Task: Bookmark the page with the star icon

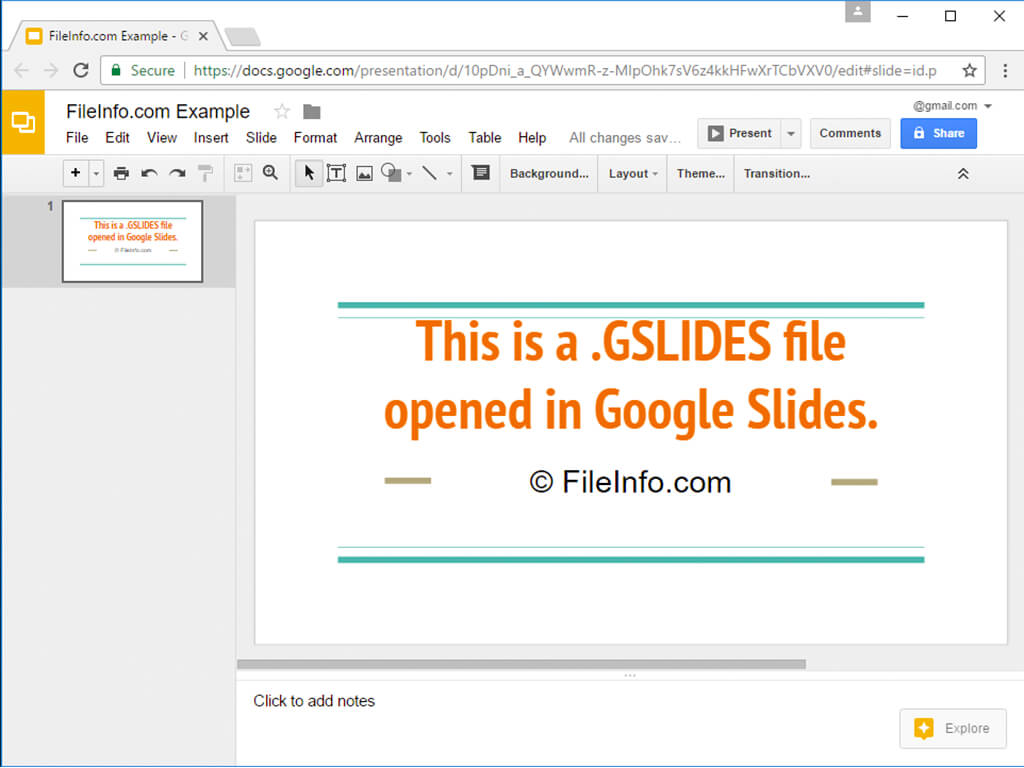Action: point(969,70)
